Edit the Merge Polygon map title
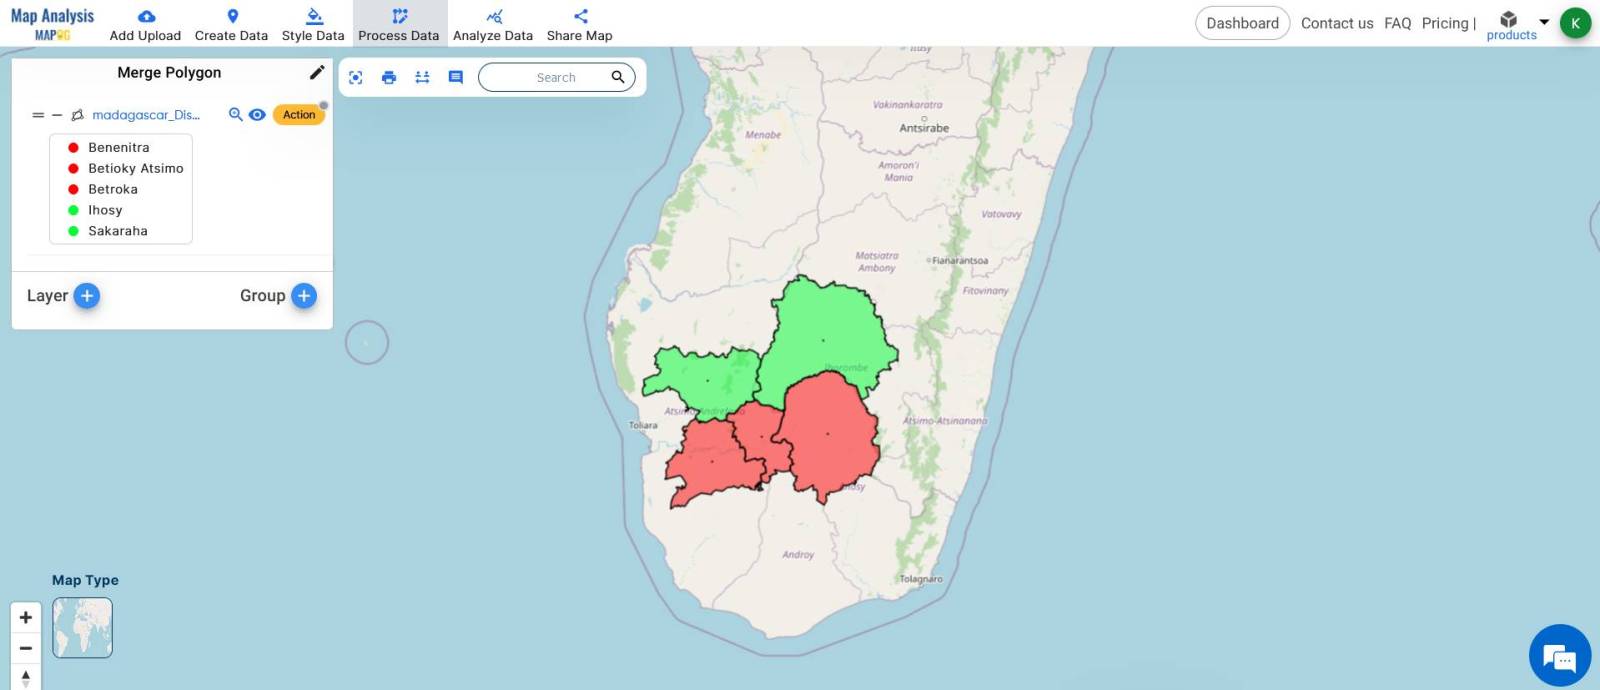This screenshot has height=690, width=1600. click(x=317, y=72)
